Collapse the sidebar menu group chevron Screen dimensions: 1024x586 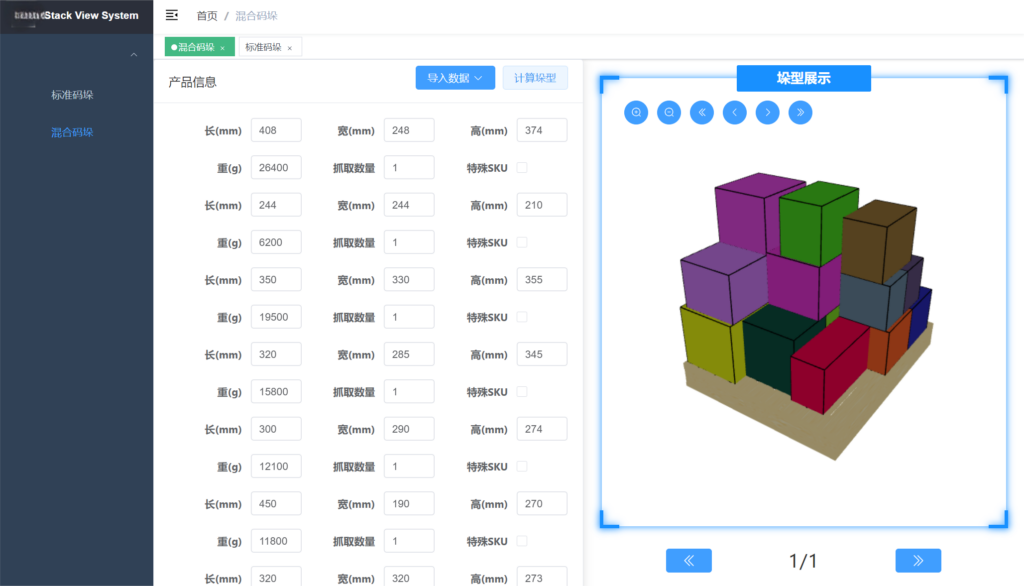tap(134, 55)
